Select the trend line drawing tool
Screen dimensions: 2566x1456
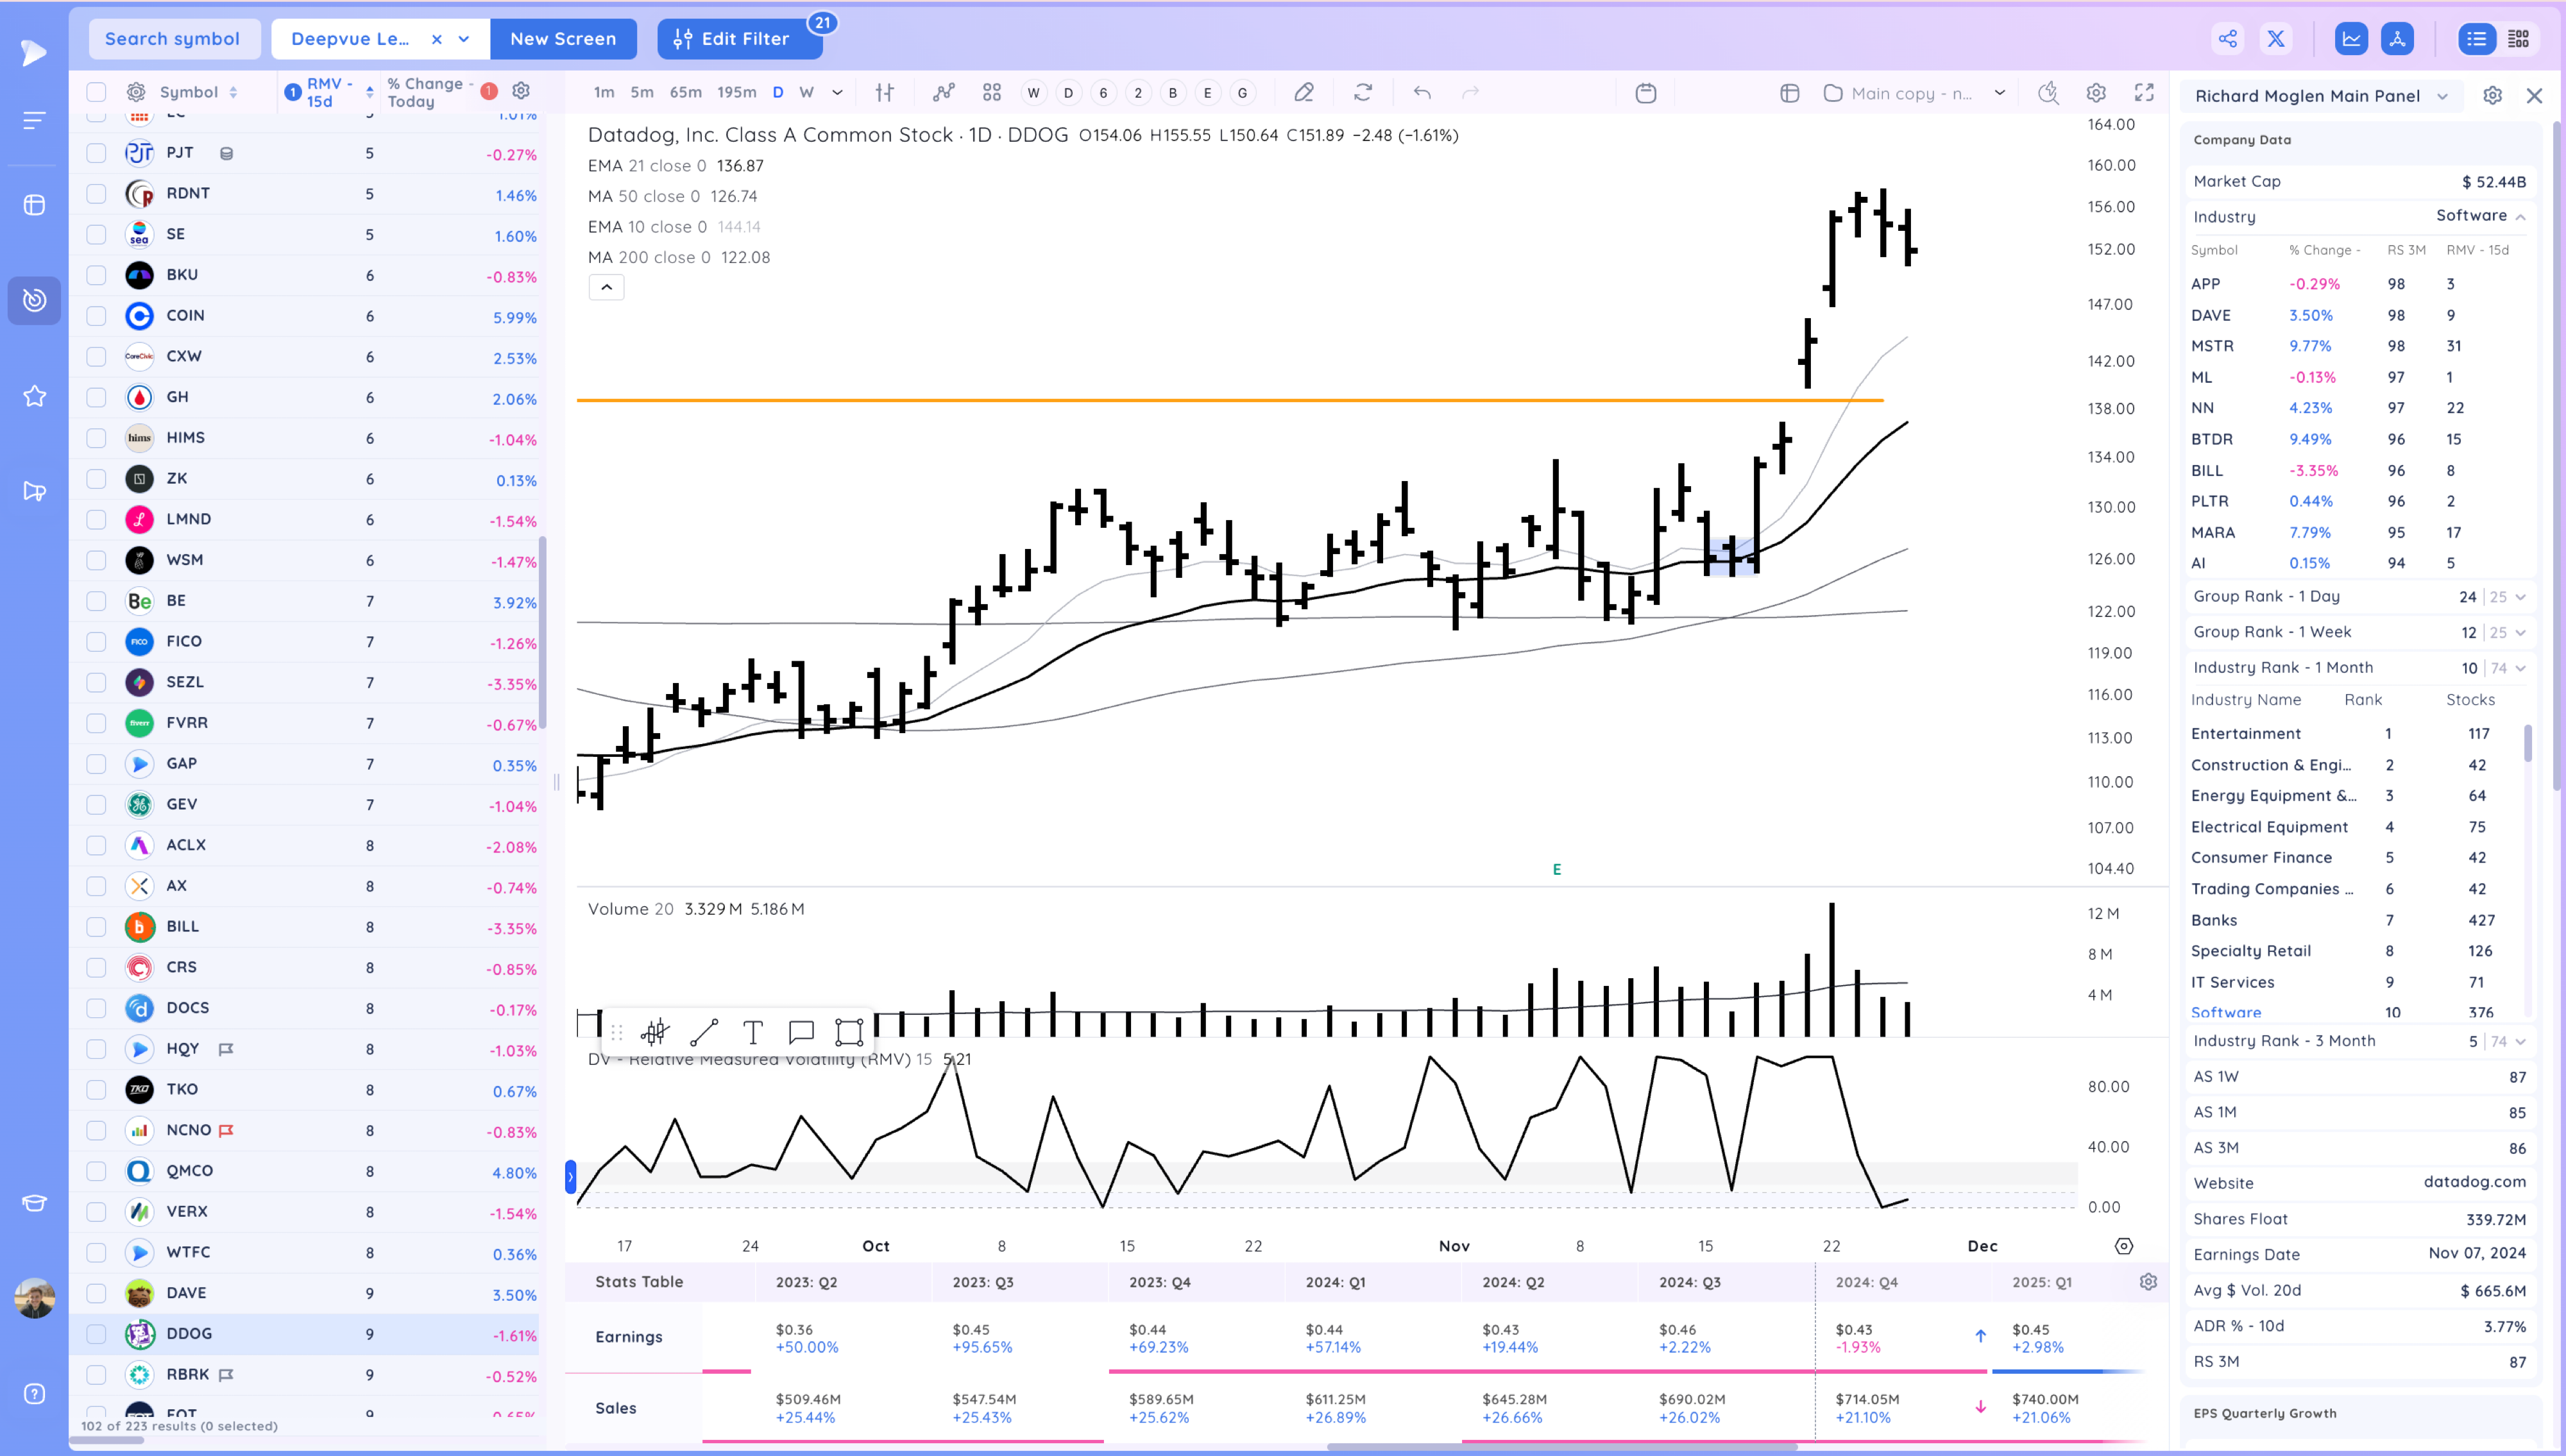[x=704, y=1032]
